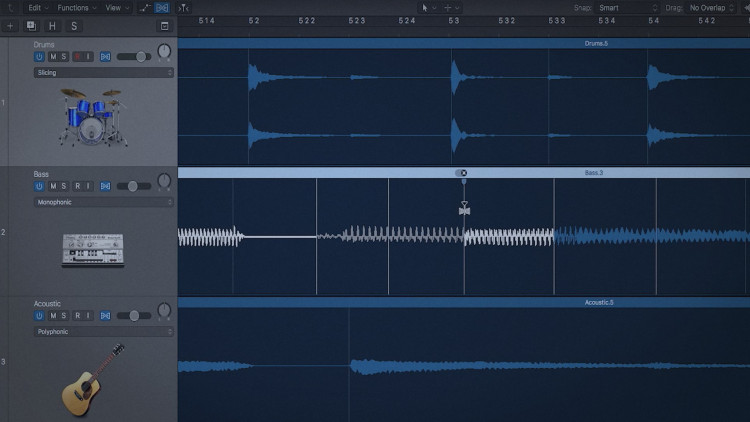Viewport: 750px width, 422px height.
Task: Click the Flex icon on Bass track
Action: [x=105, y=186]
